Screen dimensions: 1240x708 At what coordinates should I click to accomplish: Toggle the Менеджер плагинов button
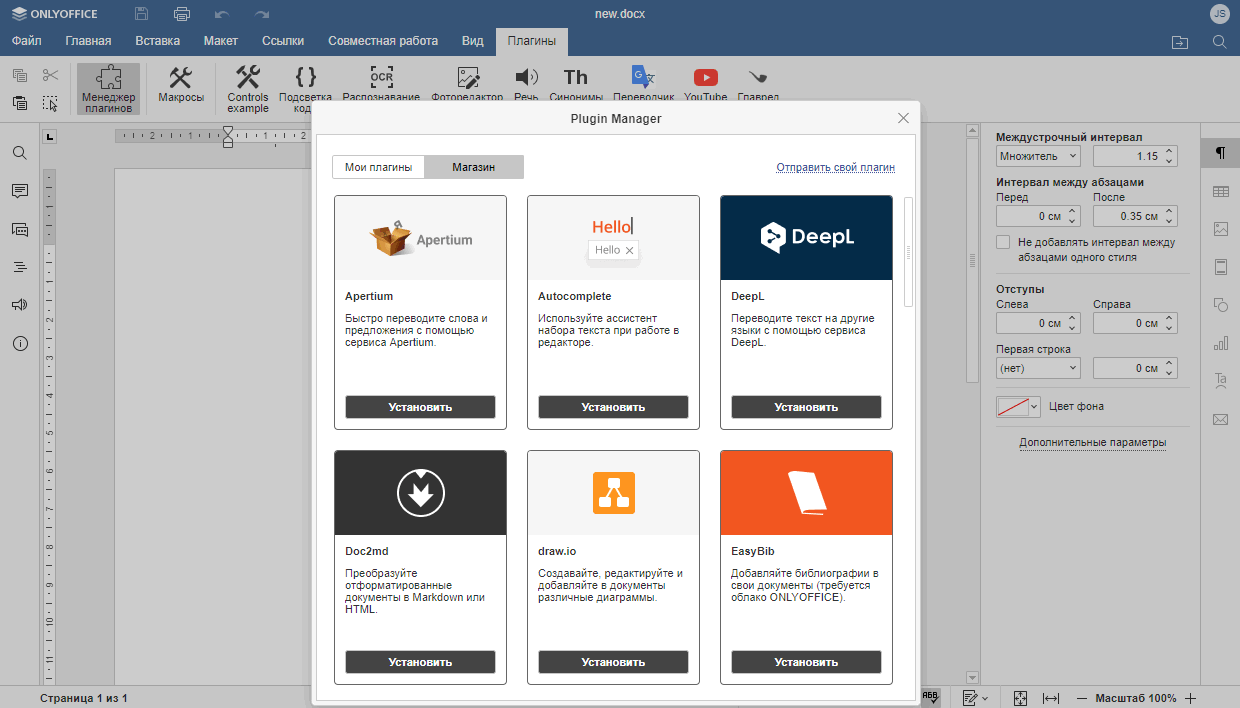point(108,89)
